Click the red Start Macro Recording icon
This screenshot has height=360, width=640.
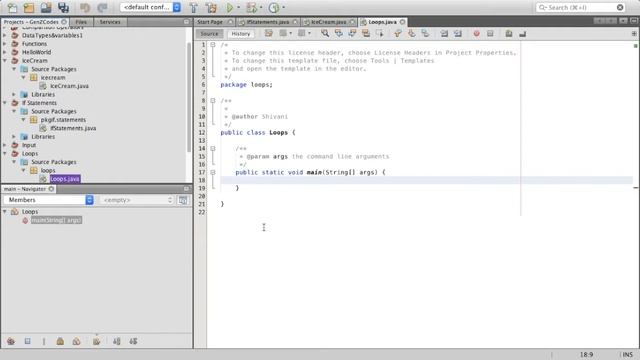pos(476,33)
